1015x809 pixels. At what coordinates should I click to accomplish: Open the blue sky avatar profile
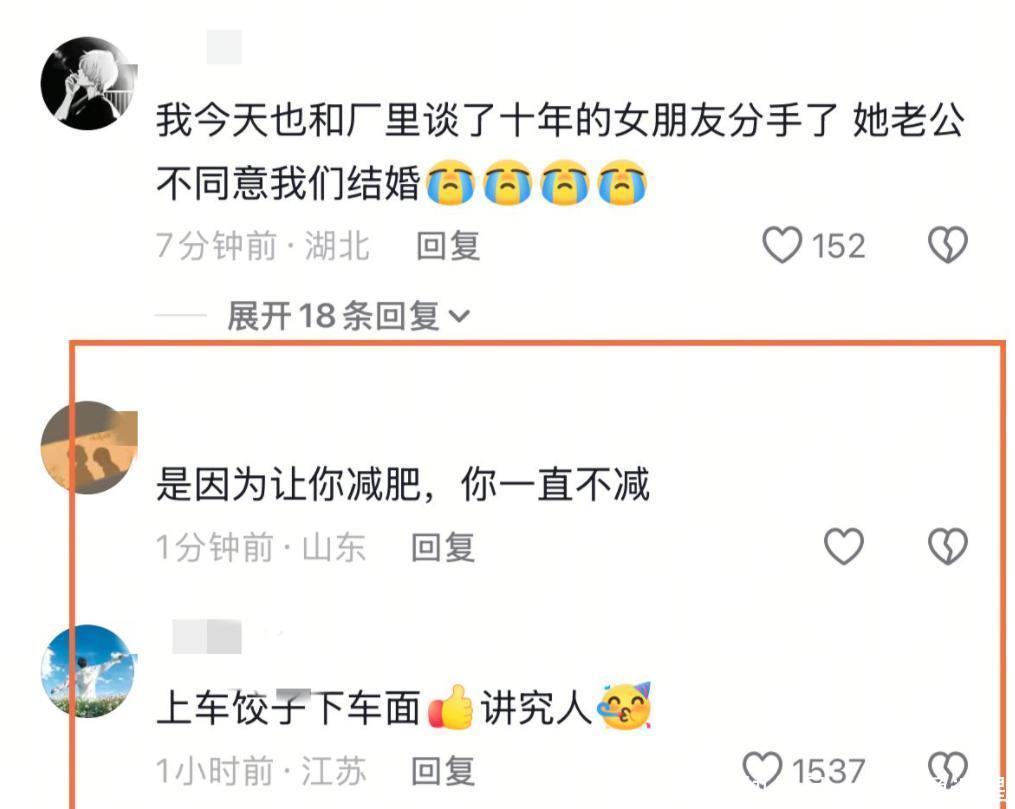click(x=88, y=671)
